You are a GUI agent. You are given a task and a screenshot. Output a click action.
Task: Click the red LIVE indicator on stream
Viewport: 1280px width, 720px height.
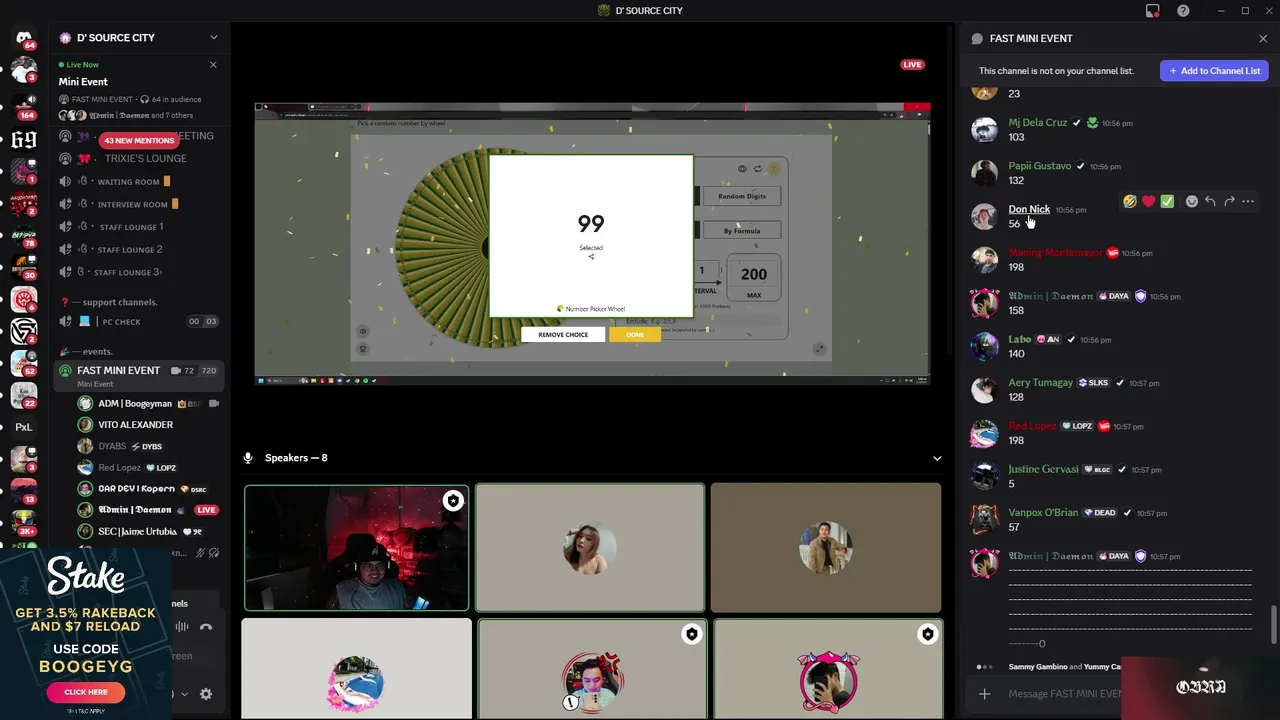tap(912, 65)
